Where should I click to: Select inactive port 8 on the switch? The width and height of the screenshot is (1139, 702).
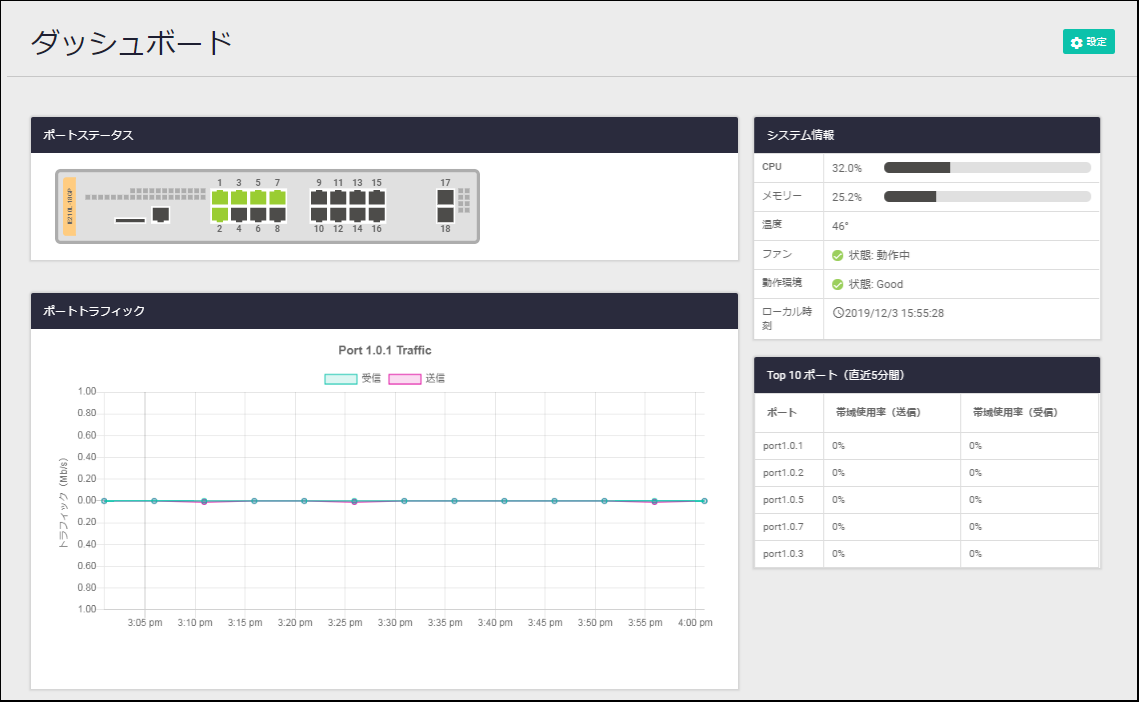(x=277, y=214)
